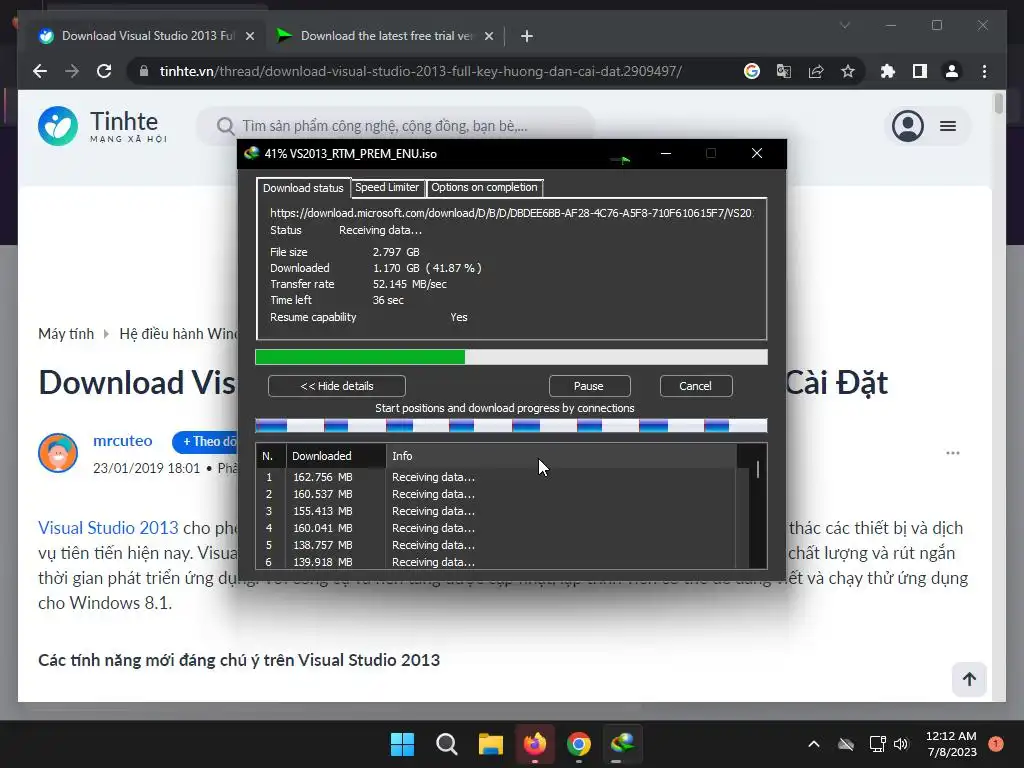Select connection row with 155.413 MB
The image size is (1024, 768).
[496, 511]
